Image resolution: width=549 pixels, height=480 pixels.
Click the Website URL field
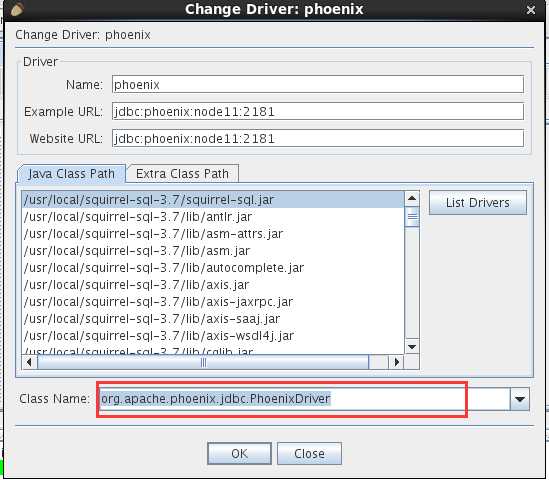318,138
